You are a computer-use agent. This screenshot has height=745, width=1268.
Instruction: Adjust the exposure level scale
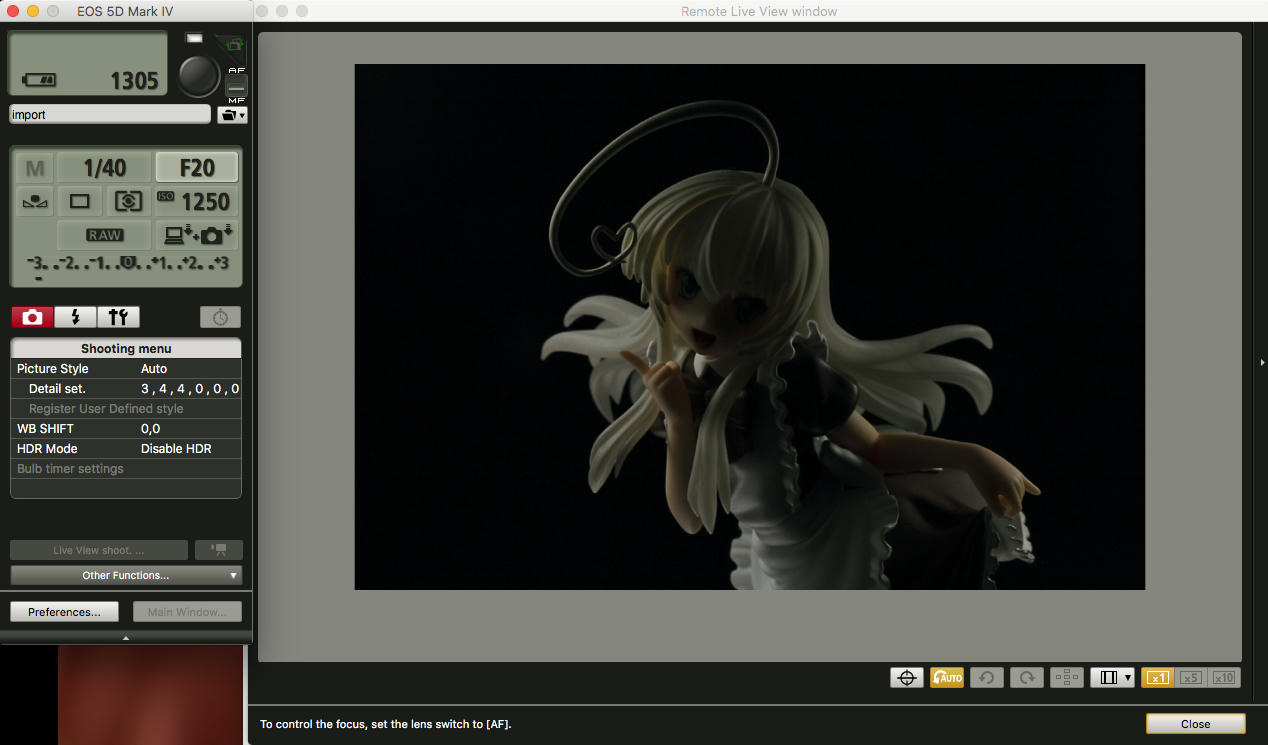(127, 266)
